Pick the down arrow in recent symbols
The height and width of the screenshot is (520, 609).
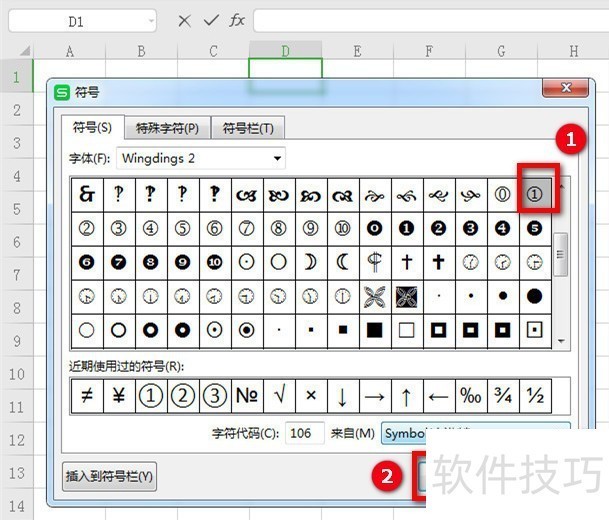343,396
